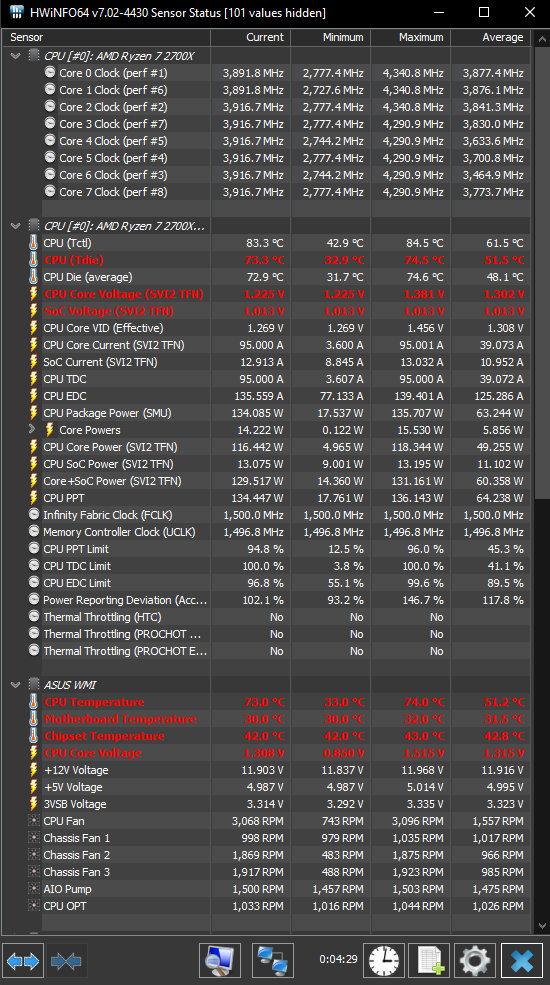Select the Chassis Fan 3 row
The height and width of the screenshot is (985, 550).
(279, 871)
